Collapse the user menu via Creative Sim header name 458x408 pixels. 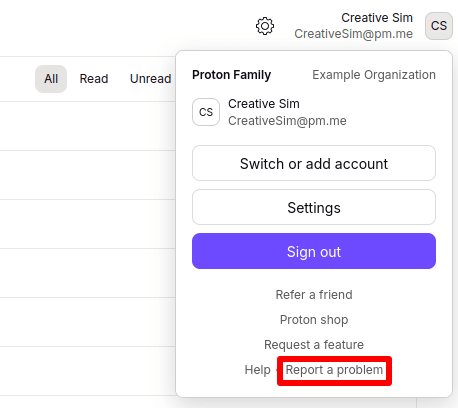[377, 18]
